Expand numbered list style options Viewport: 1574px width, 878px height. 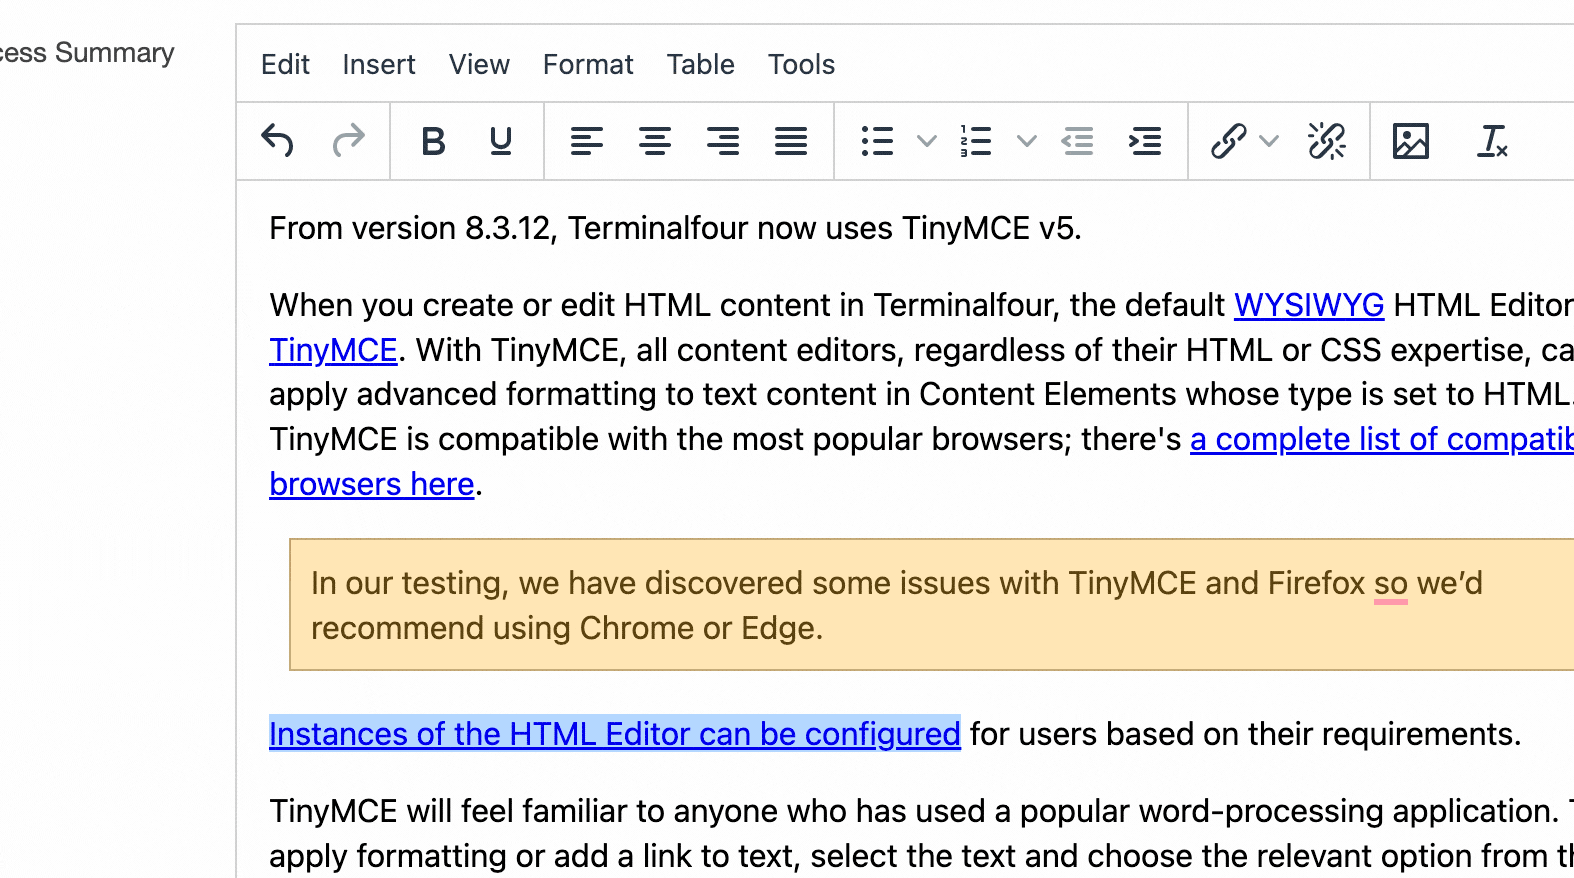point(1026,141)
